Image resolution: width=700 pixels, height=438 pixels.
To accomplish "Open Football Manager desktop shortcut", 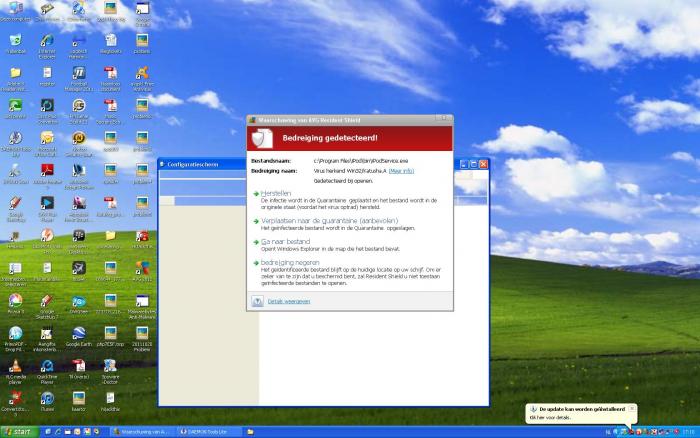I will (x=79, y=78).
